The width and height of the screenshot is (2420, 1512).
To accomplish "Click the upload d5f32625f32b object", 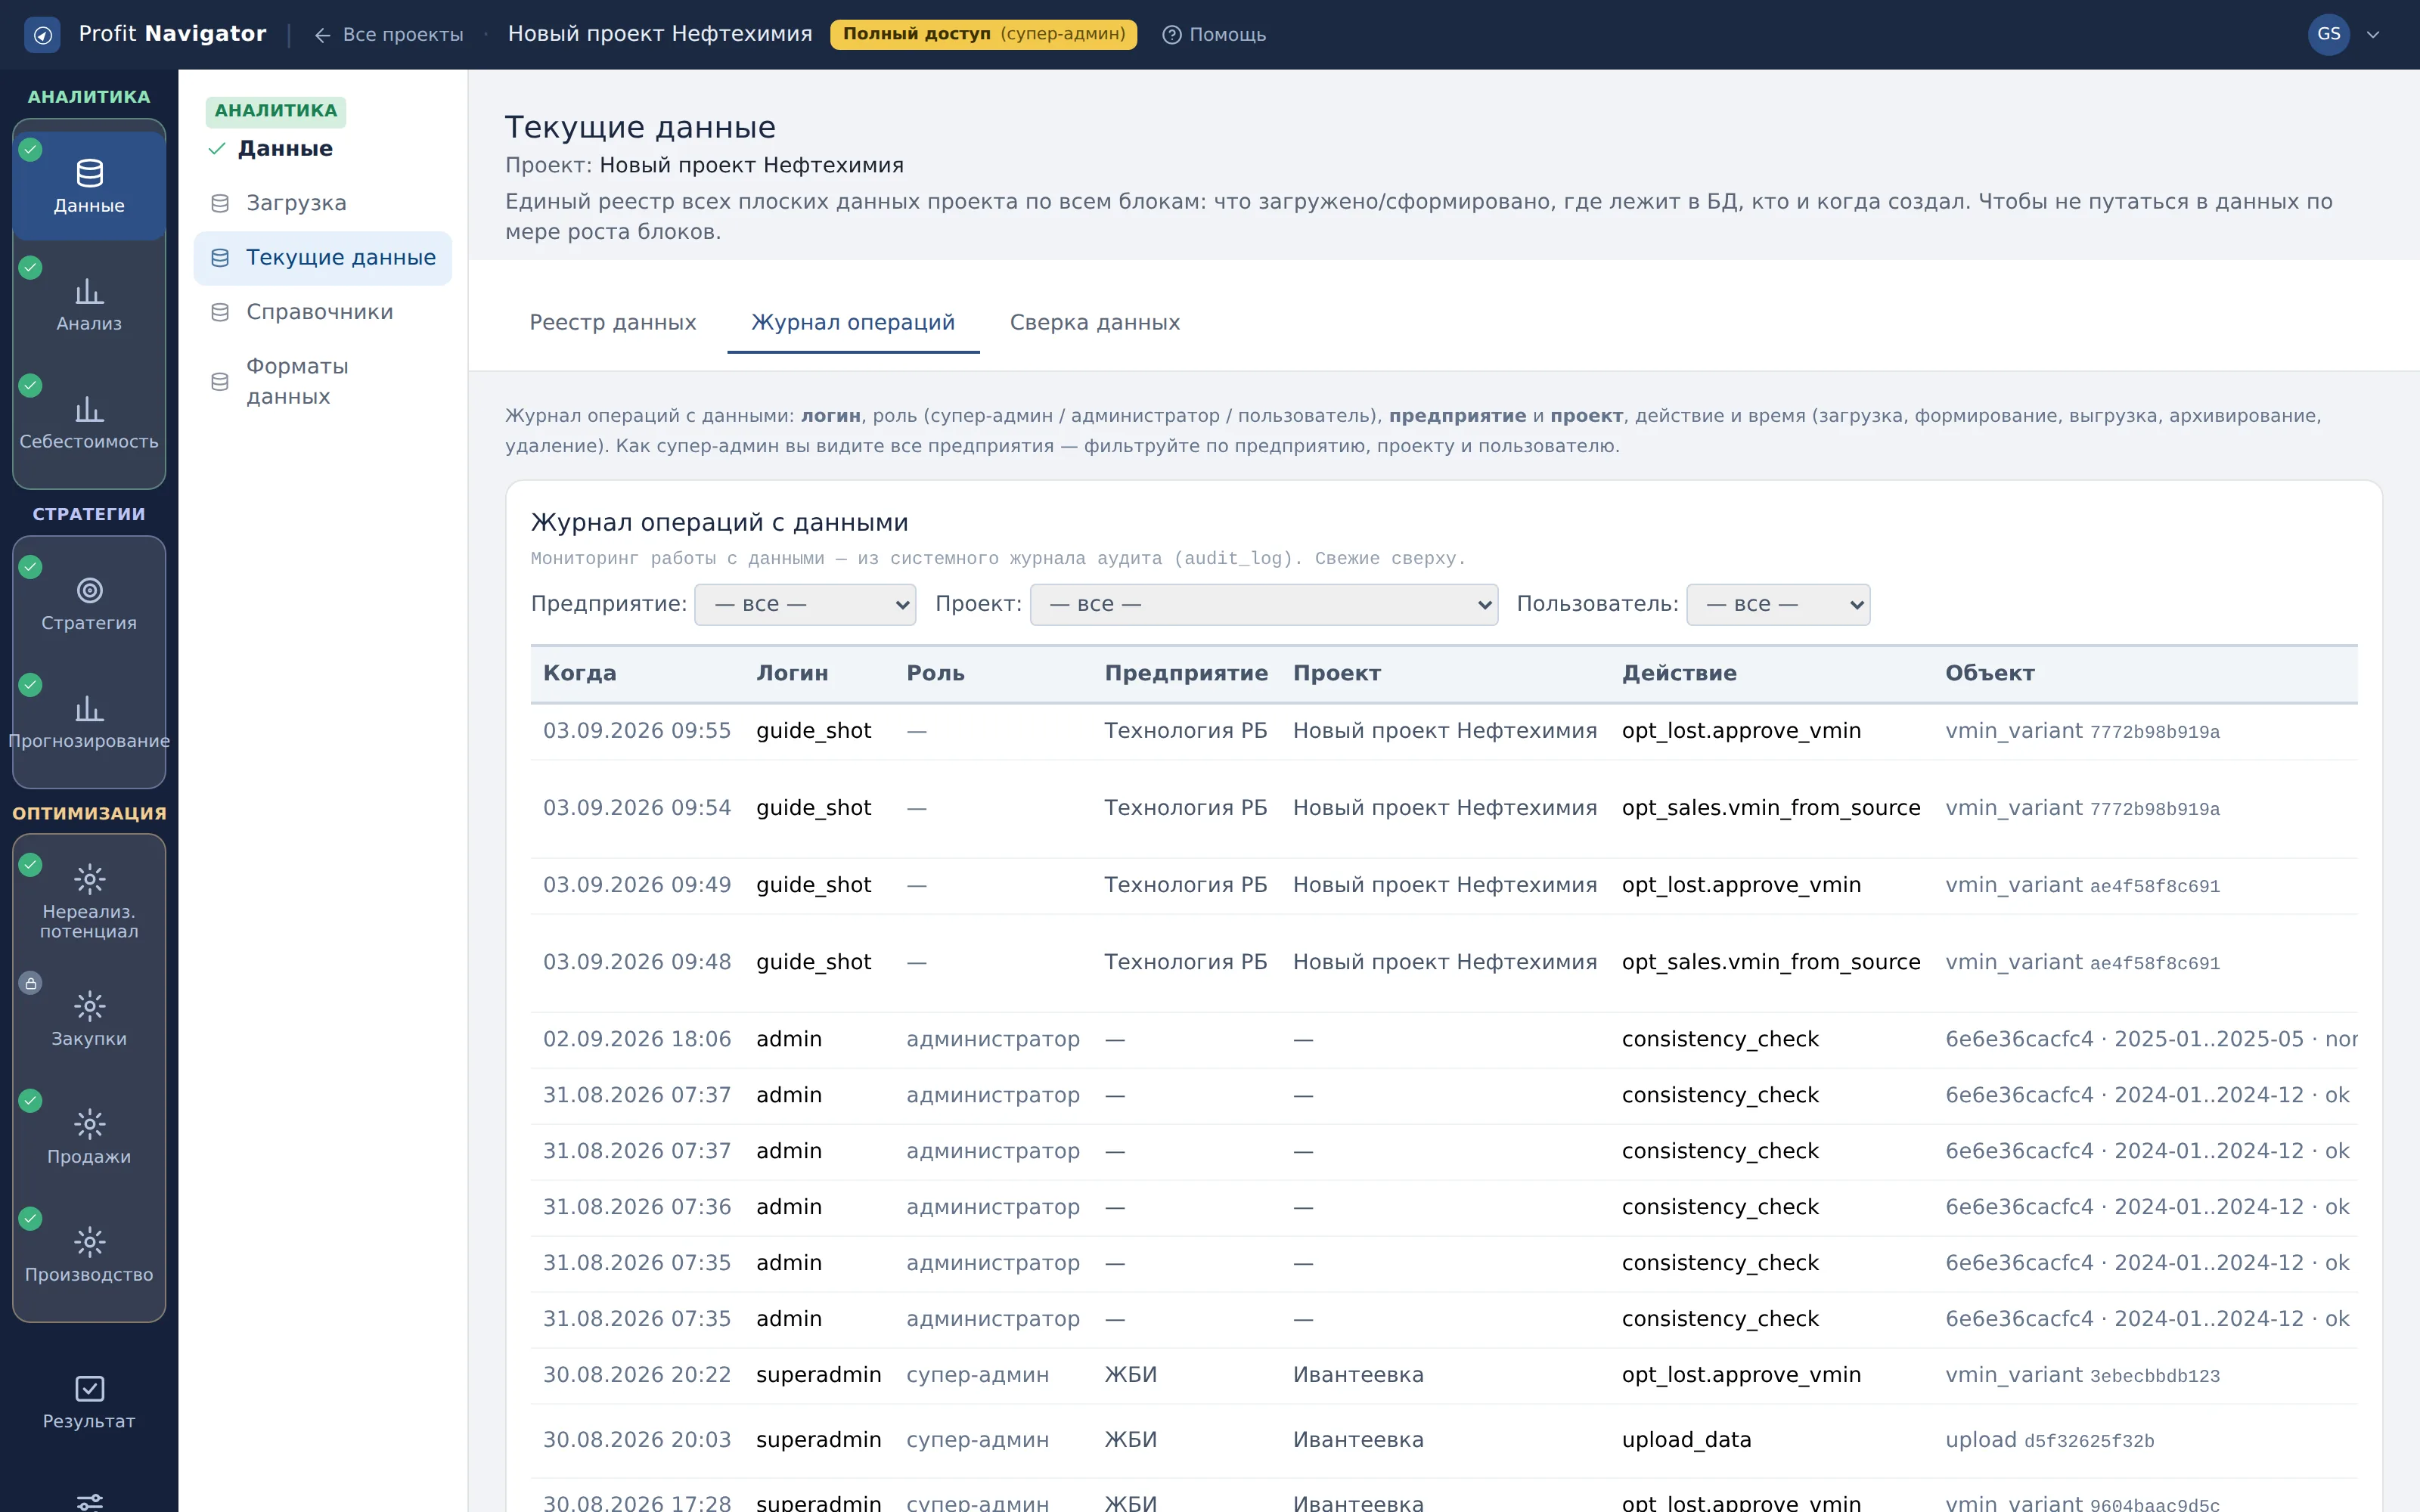I will pyautogui.click(x=2049, y=1440).
